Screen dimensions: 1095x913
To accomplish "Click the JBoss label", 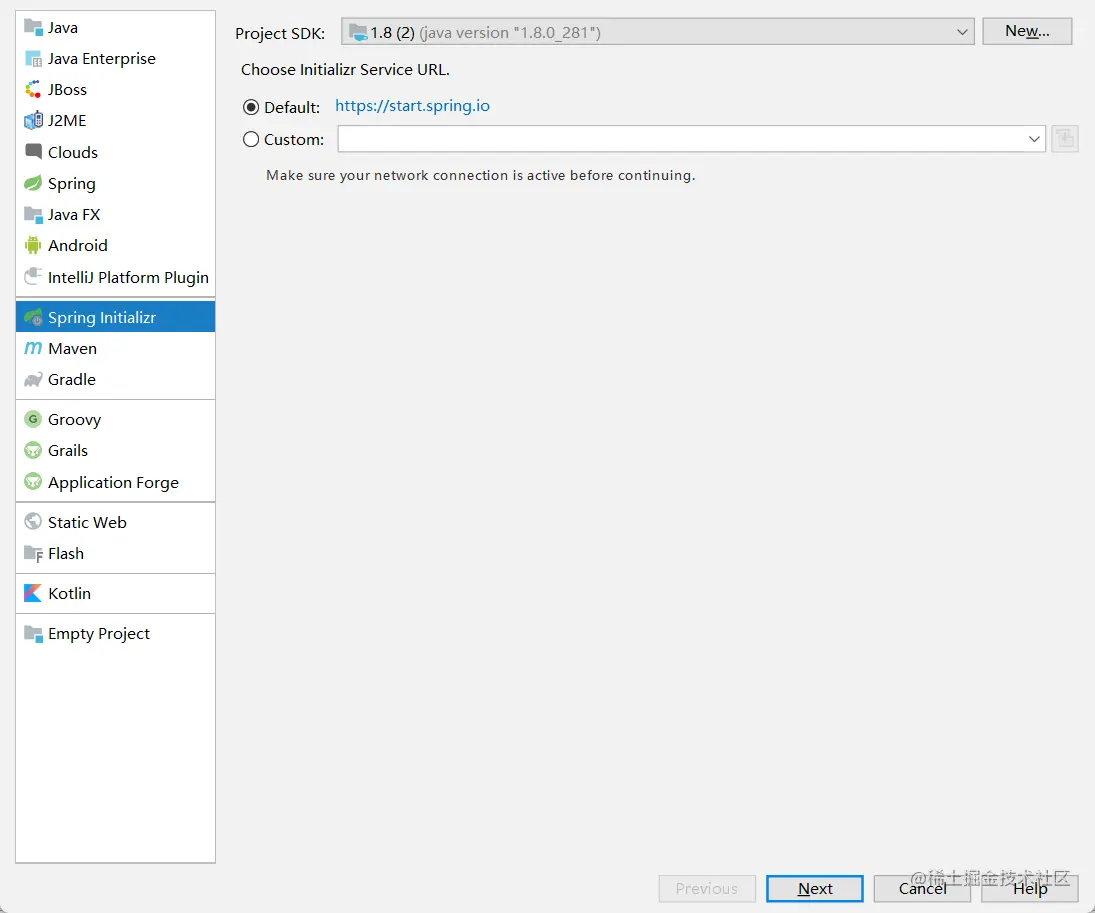I will pos(67,89).
